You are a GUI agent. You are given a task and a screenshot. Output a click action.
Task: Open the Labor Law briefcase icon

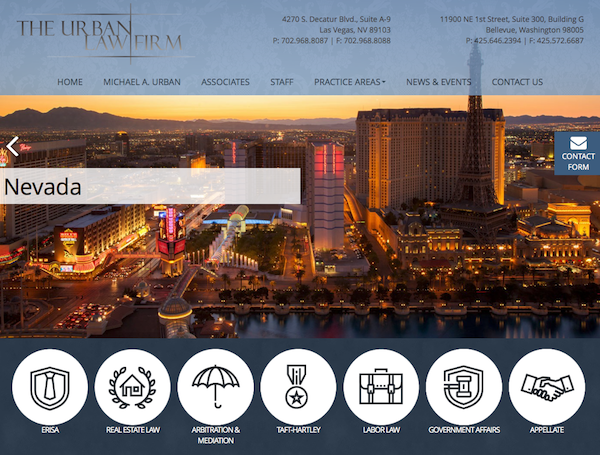click(x=381, y=387)
